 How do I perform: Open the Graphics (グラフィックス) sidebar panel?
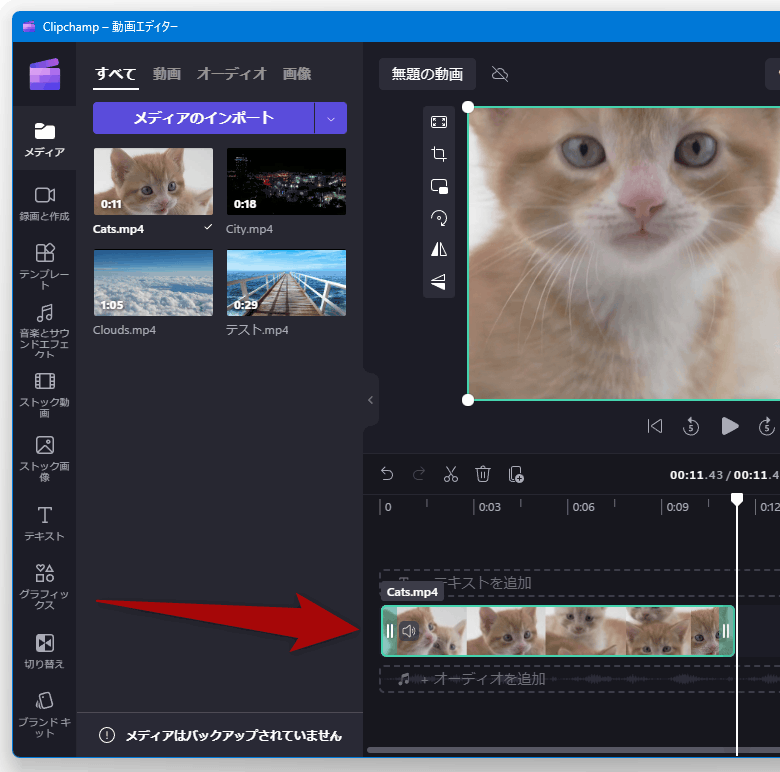pos(44,586)
